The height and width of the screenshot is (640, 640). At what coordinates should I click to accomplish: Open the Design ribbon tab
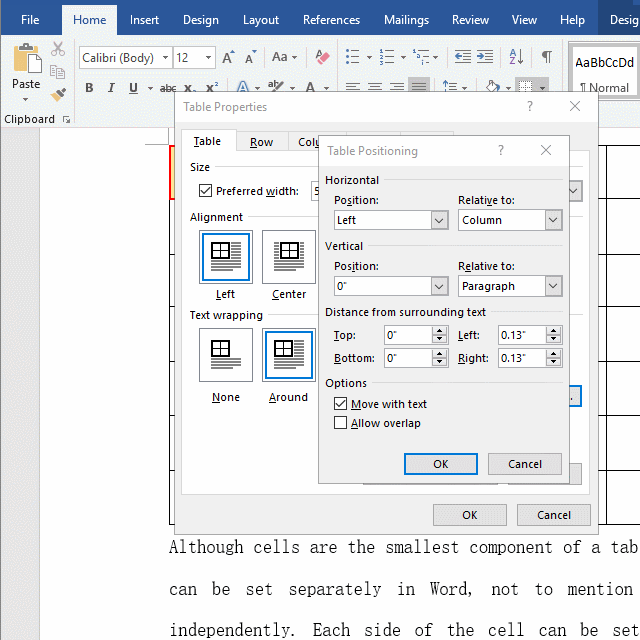pos(200,20)
